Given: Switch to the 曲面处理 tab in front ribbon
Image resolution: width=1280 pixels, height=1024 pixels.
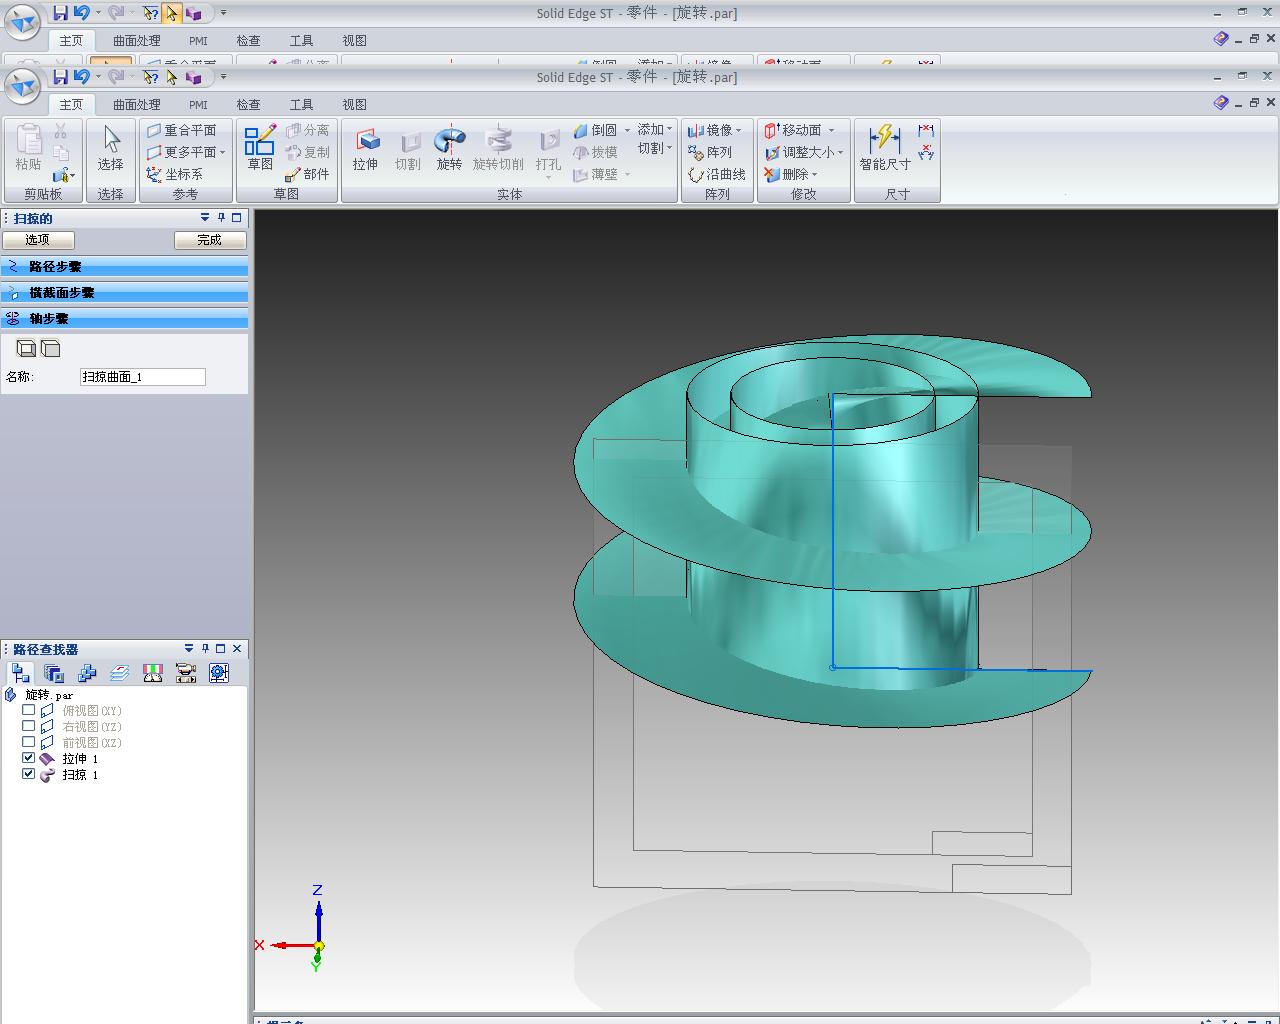Looking at the screenshot, I should coord(137,104).
